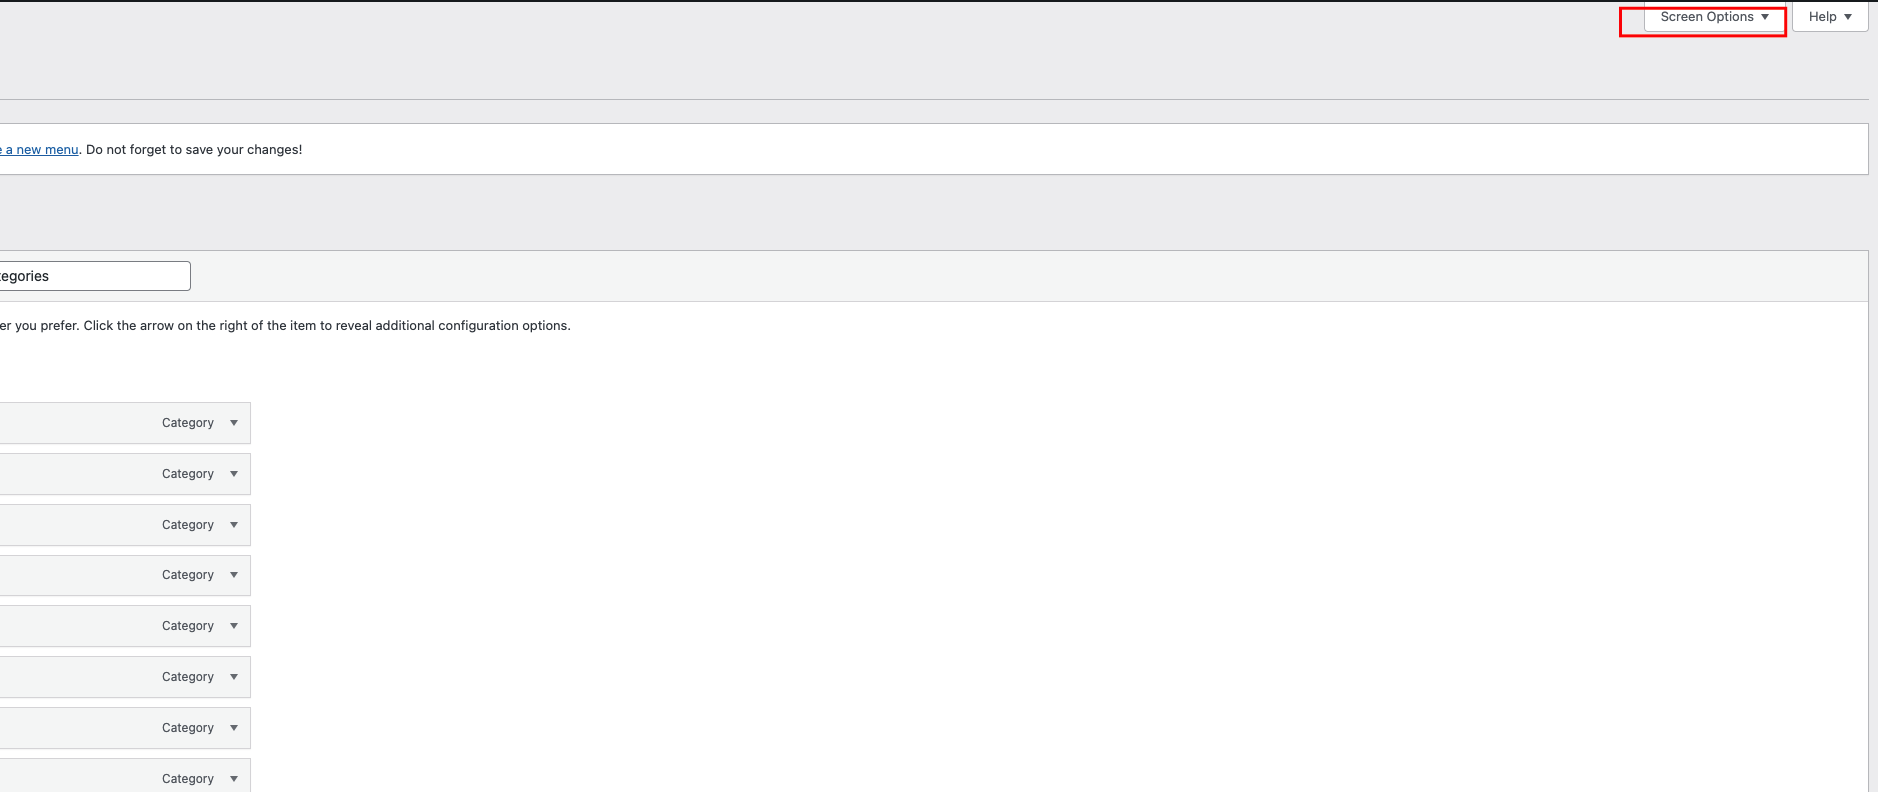Image resolution: width=1878 pixels, height=792 pixels.
Task: Expand the third Category menu item arrow
Action: pyautogui.click(x=234, y=525)
